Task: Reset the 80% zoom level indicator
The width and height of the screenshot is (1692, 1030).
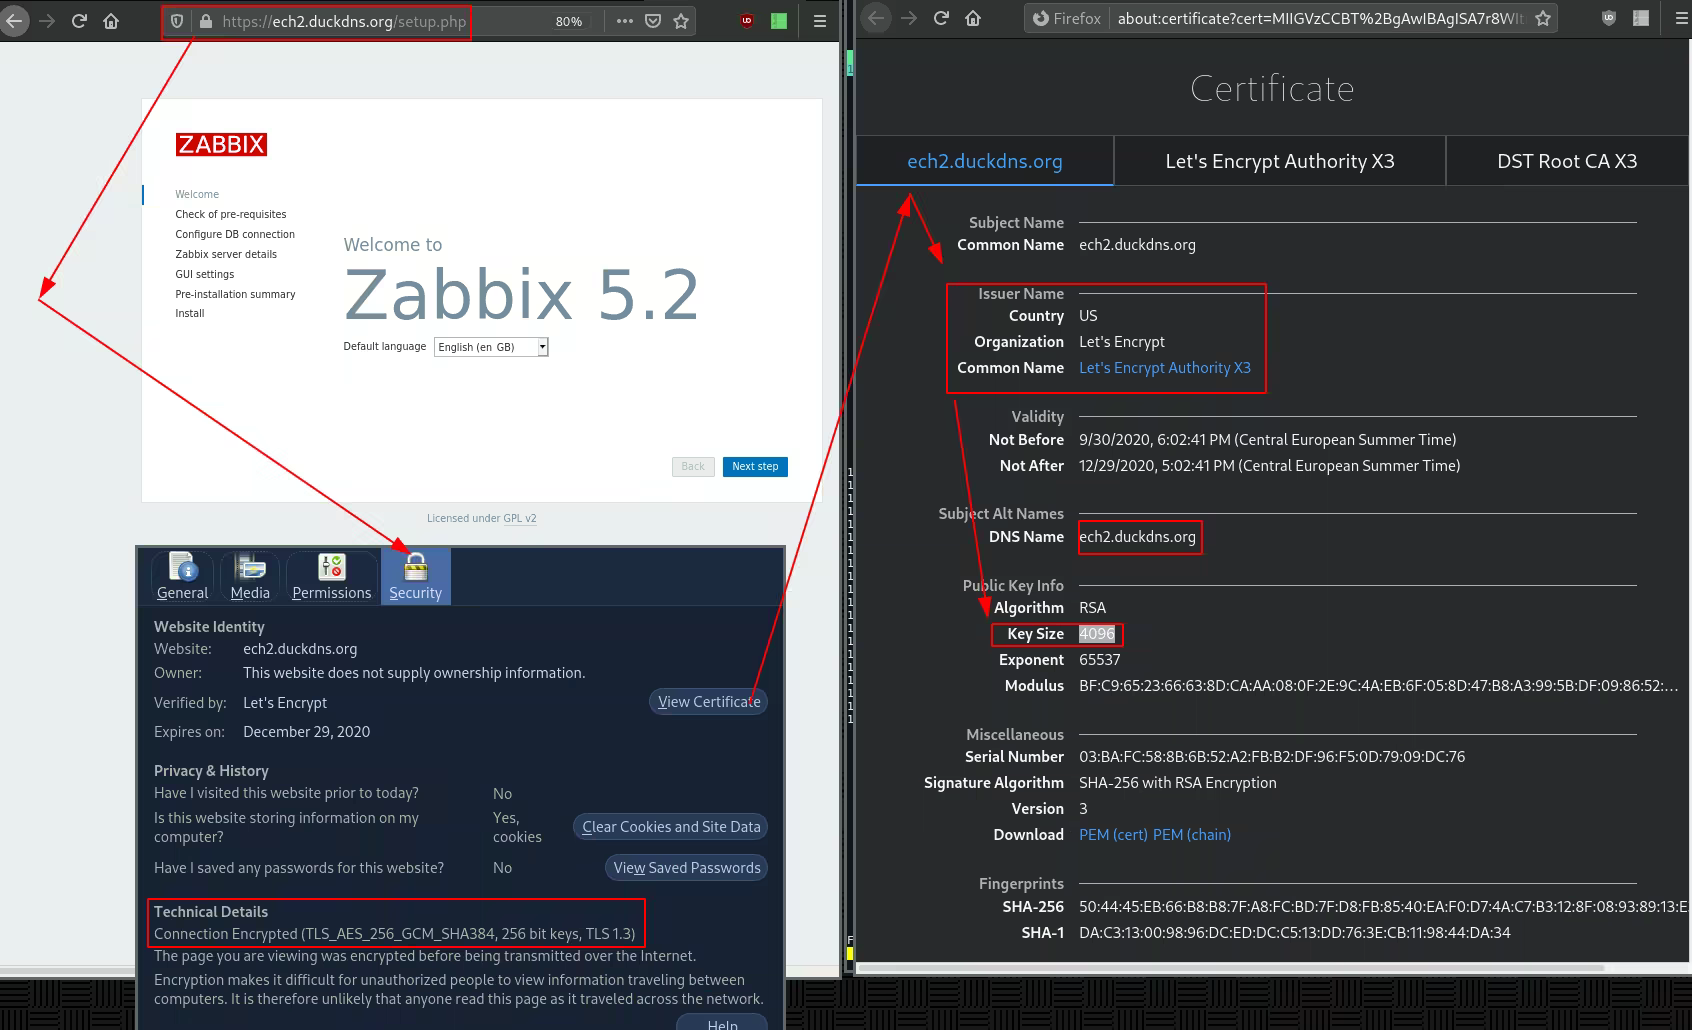Action: (x=569, y=21)
